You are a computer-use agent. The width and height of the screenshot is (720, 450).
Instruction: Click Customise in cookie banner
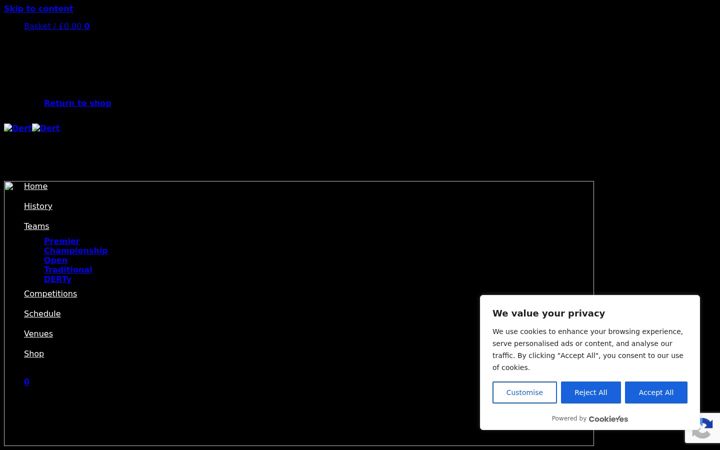524,393
